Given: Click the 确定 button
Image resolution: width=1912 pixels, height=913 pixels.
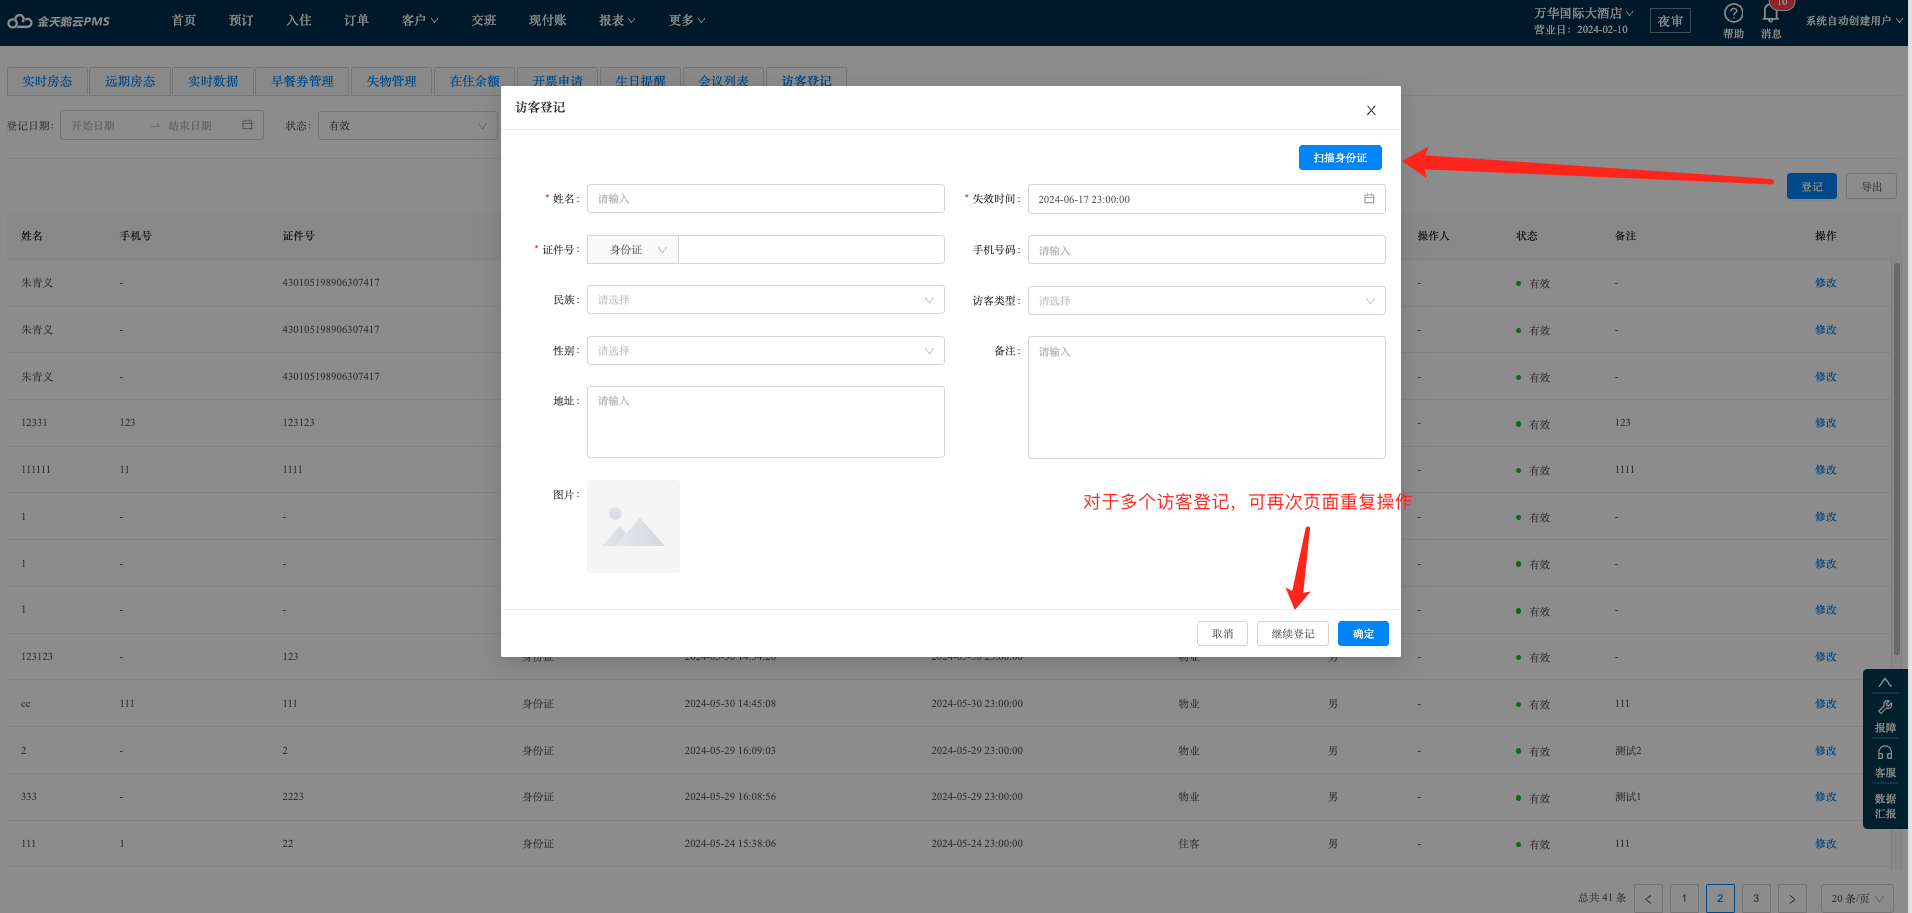Looking at the screenshot, I should point(1363,634).
